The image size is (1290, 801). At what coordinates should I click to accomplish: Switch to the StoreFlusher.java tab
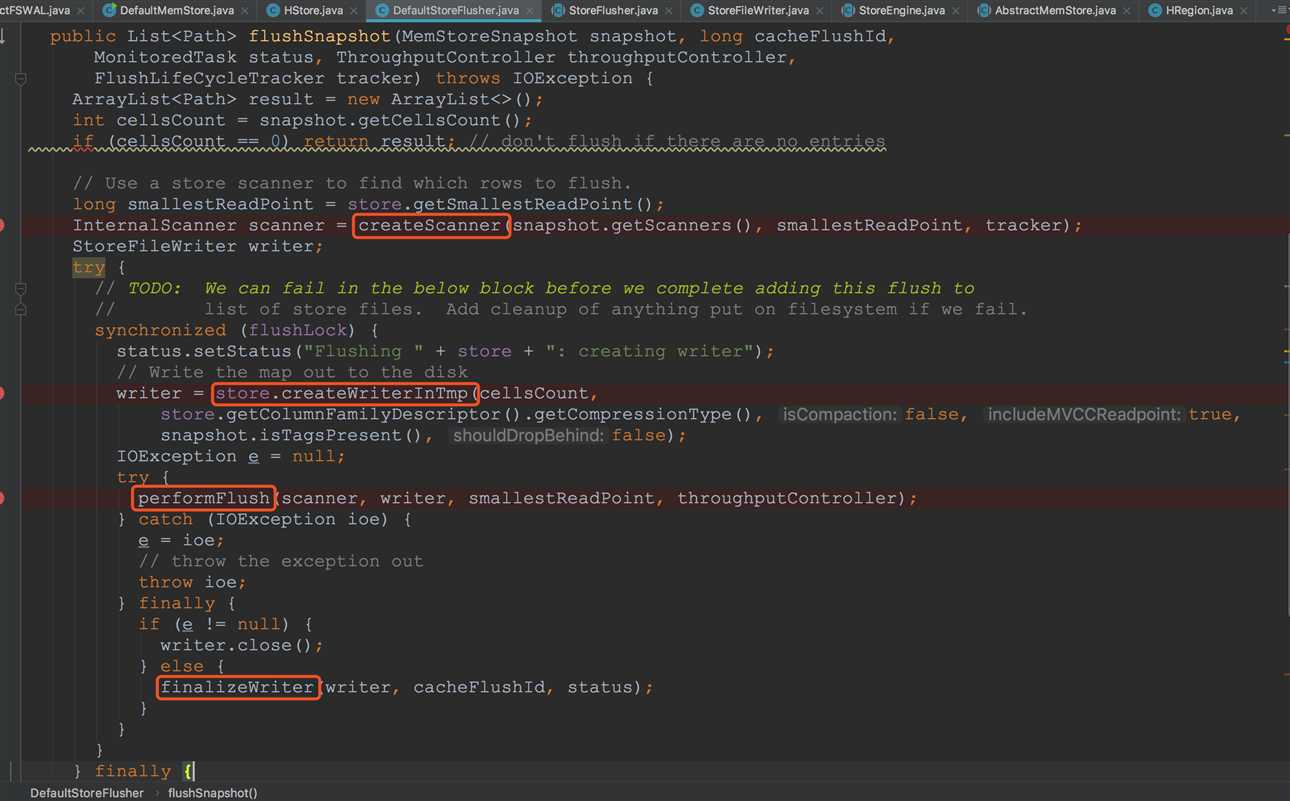pyautogui.click(x=612, y=10)
